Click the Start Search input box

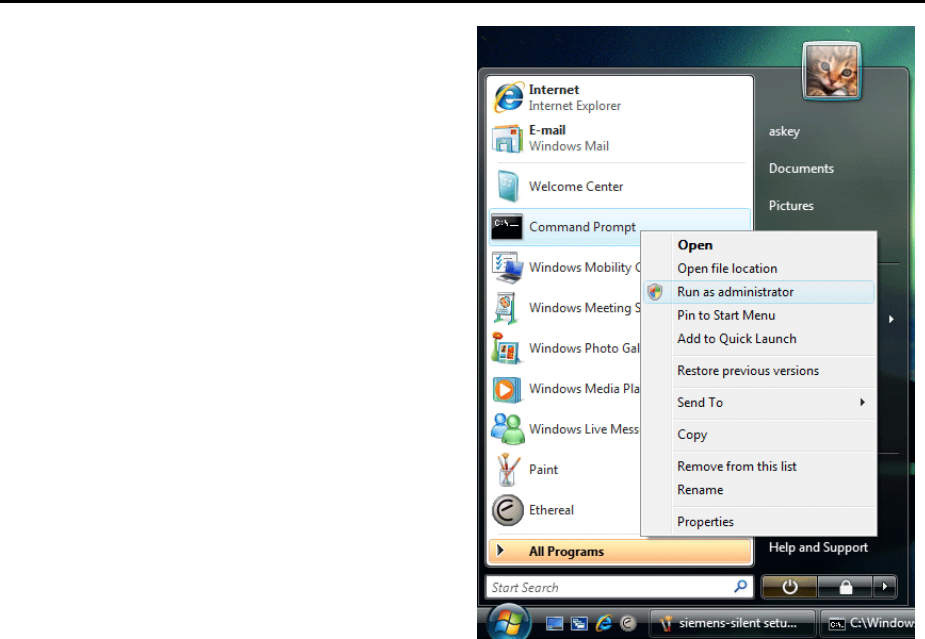point(608,587)
